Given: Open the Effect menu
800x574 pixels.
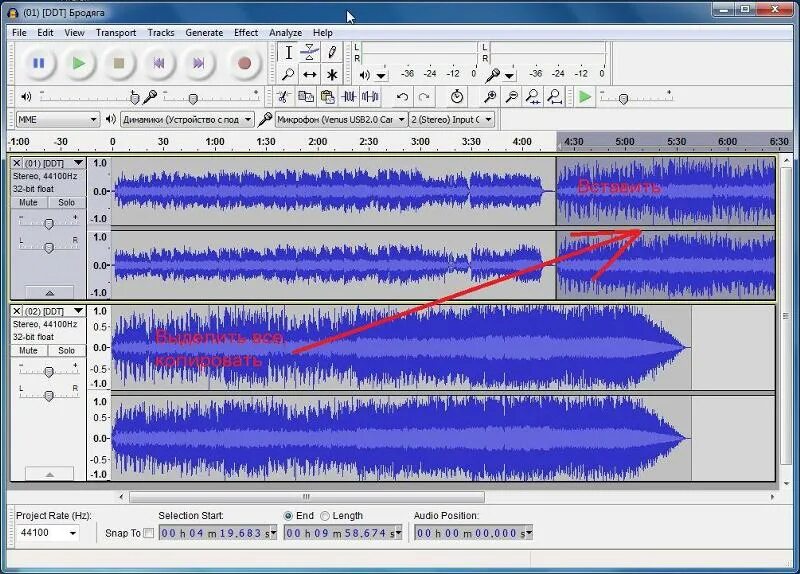Looking at the screenshot, I should [x=246, y=33].
